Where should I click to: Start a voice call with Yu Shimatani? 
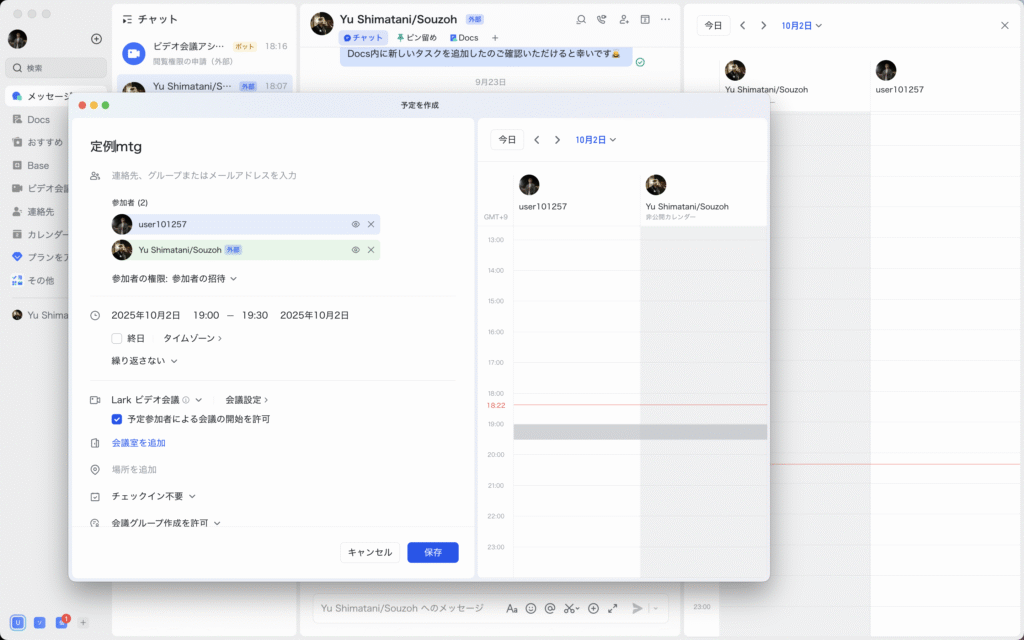point(601,19)
